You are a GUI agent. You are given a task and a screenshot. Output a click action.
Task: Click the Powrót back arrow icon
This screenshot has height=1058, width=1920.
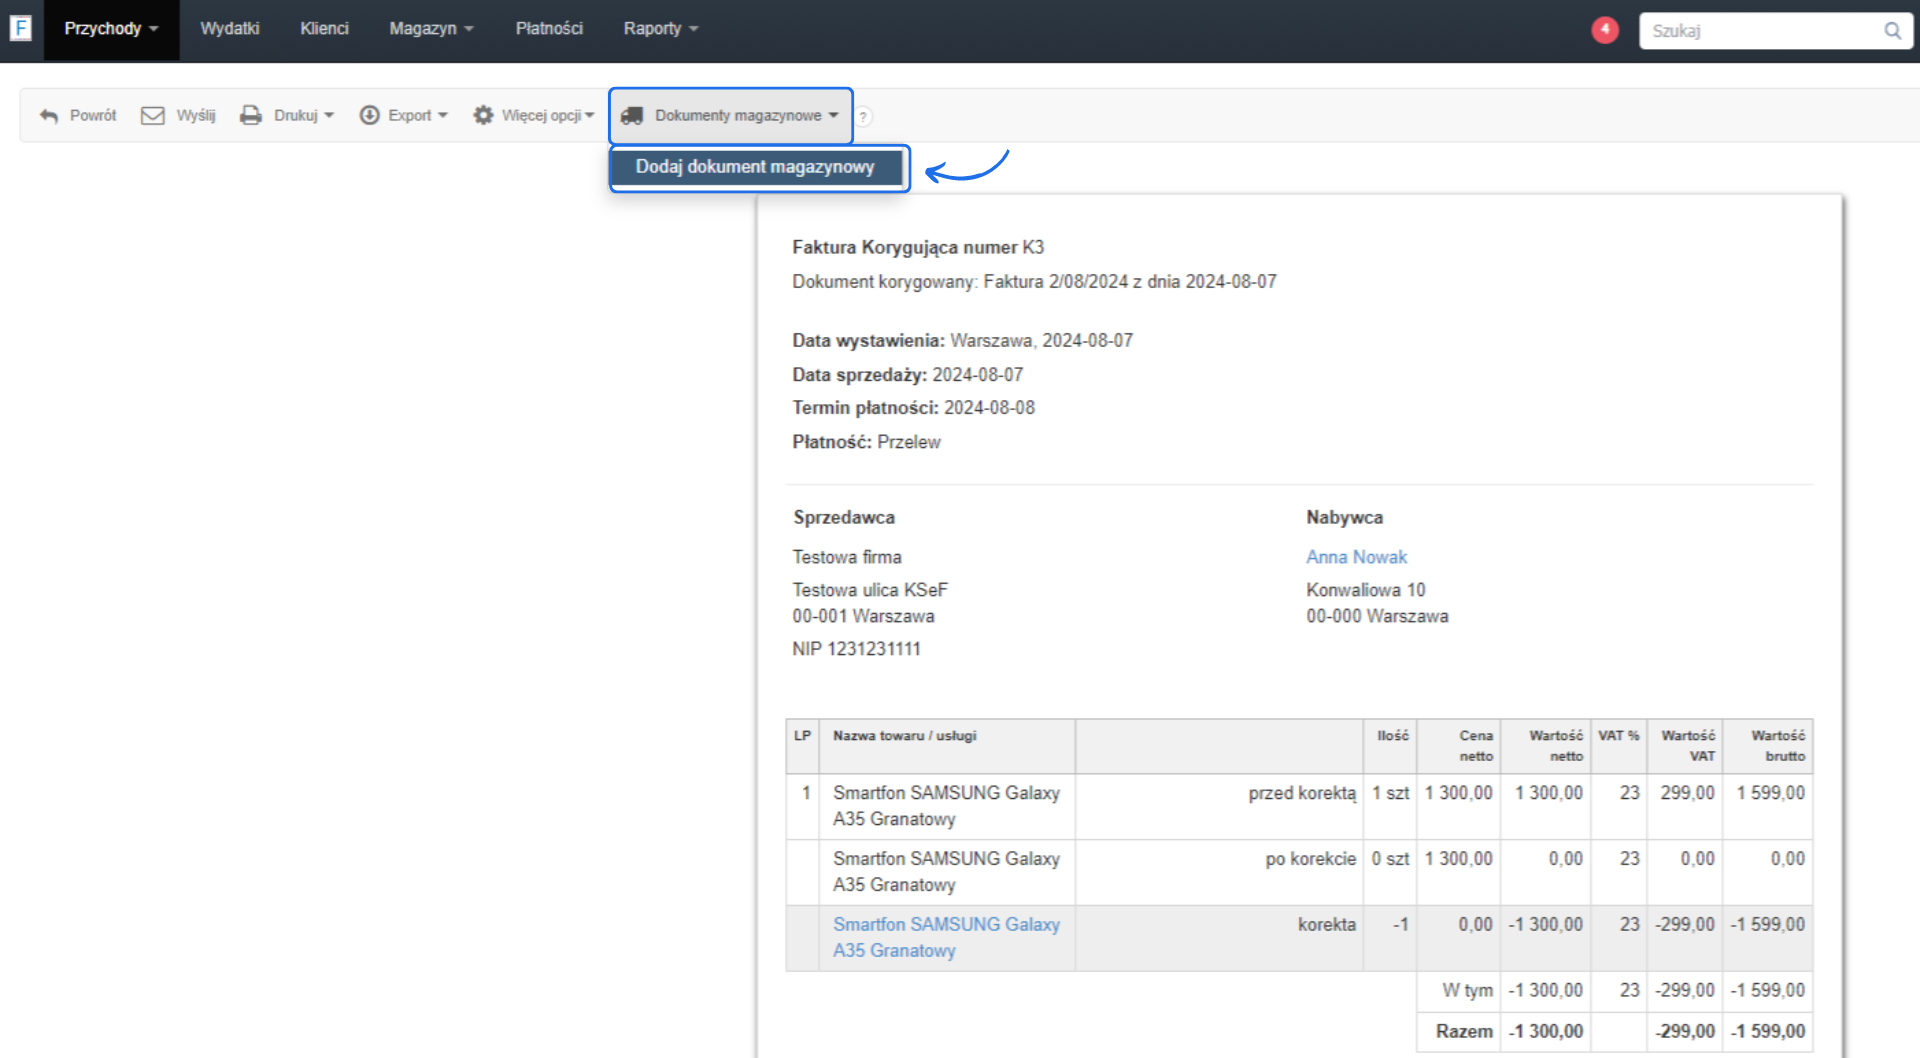[49, 116]
